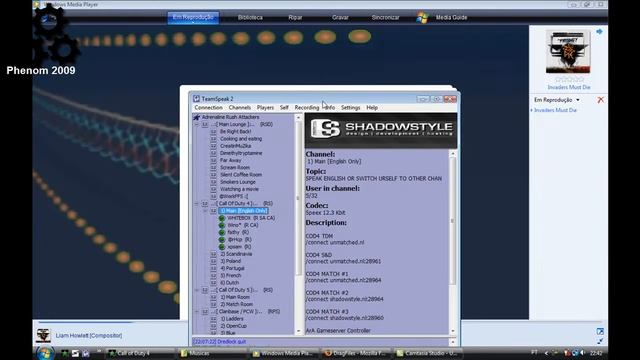640x360 pixels.
Task: Click Invaders Must Die in the playlist
Action: (x=555, y=110)
